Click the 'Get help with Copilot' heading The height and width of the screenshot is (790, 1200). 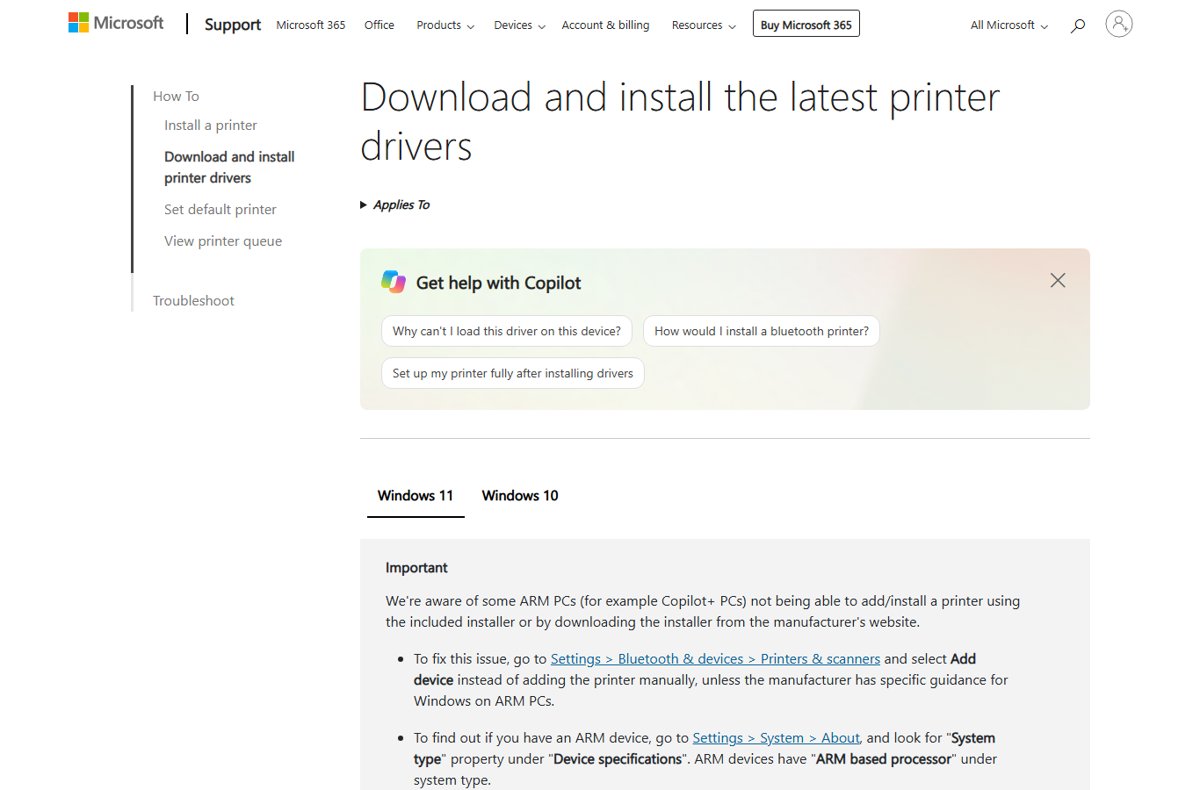click(x=498, y=283)
